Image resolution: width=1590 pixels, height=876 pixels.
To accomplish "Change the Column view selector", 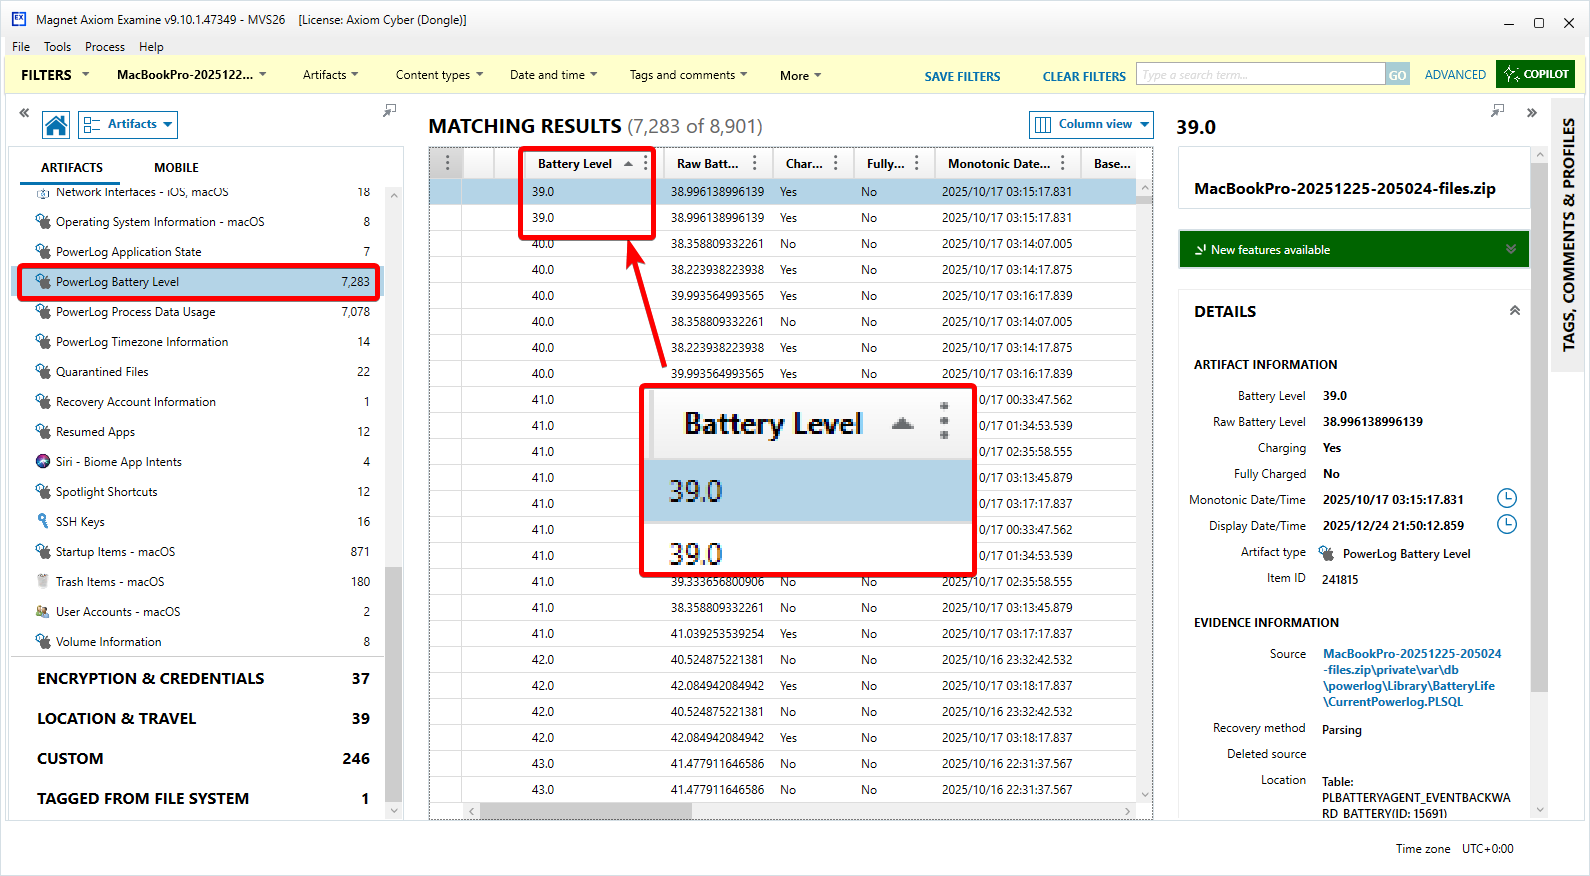I will coord(1091,125).
